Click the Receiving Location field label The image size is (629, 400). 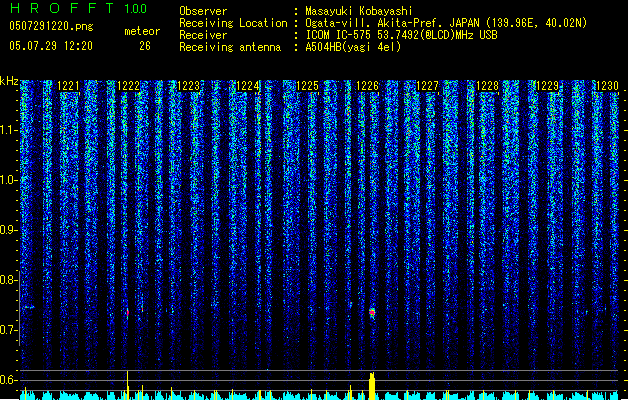[233, 23]
